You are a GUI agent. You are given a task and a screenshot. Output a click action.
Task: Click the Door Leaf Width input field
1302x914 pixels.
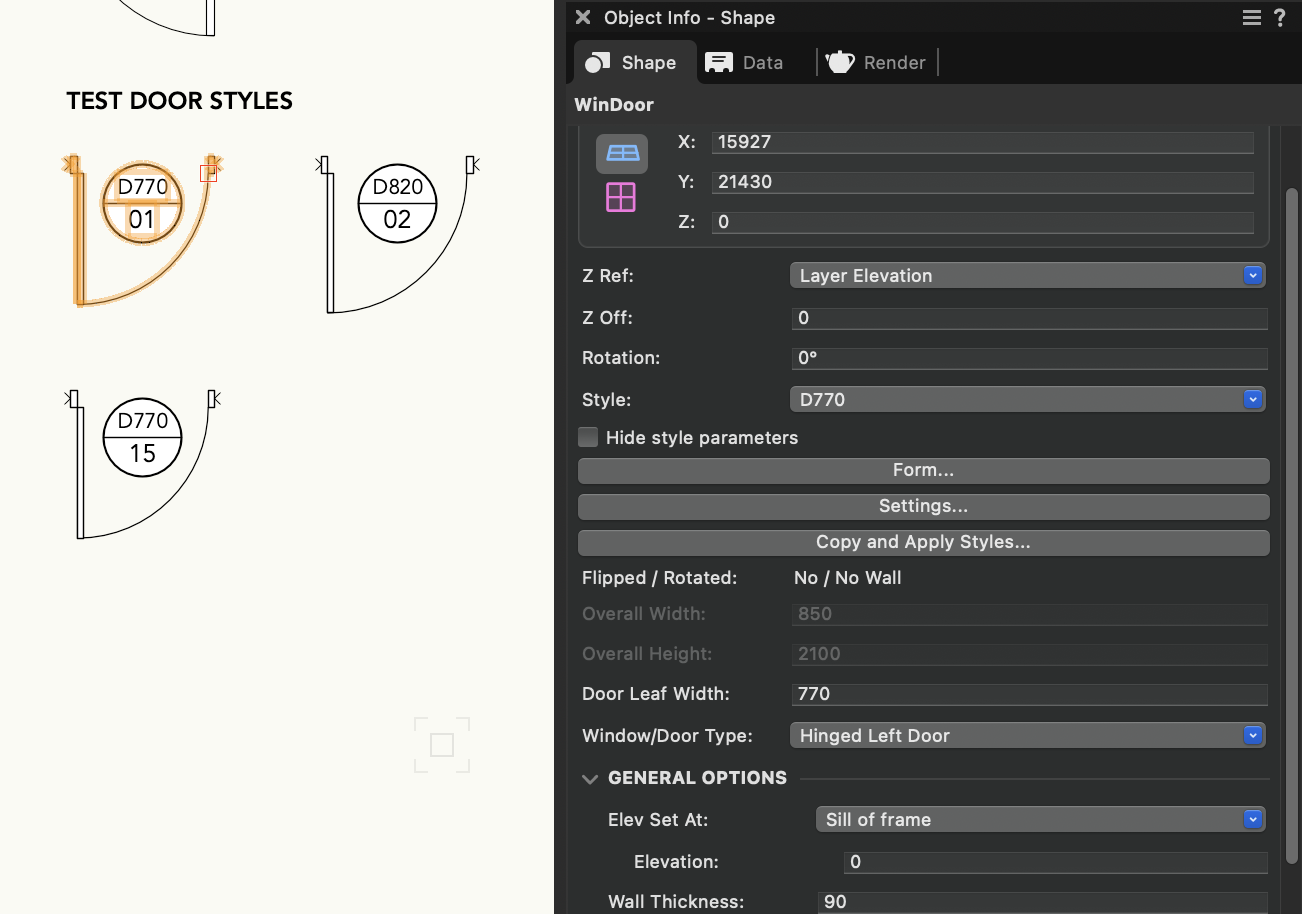[1029, 694]
